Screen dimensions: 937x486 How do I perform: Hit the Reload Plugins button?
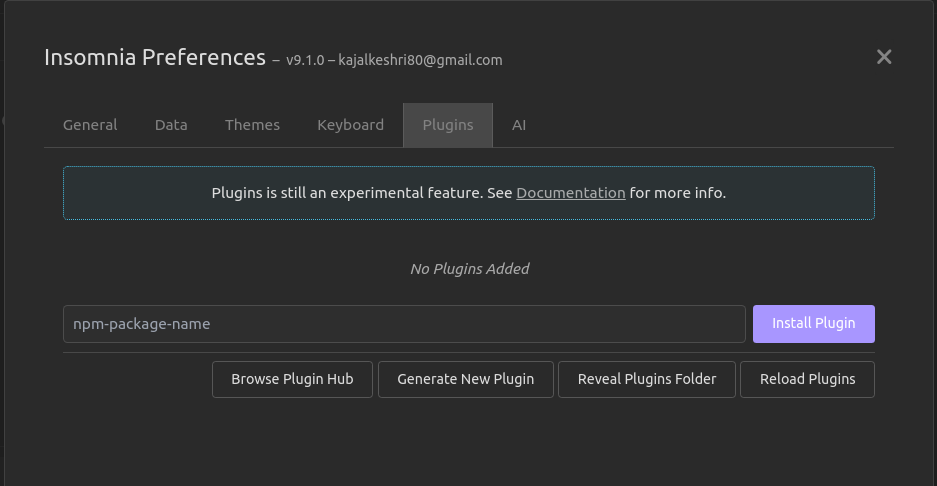pyautogui.click(x=807, y=379)
